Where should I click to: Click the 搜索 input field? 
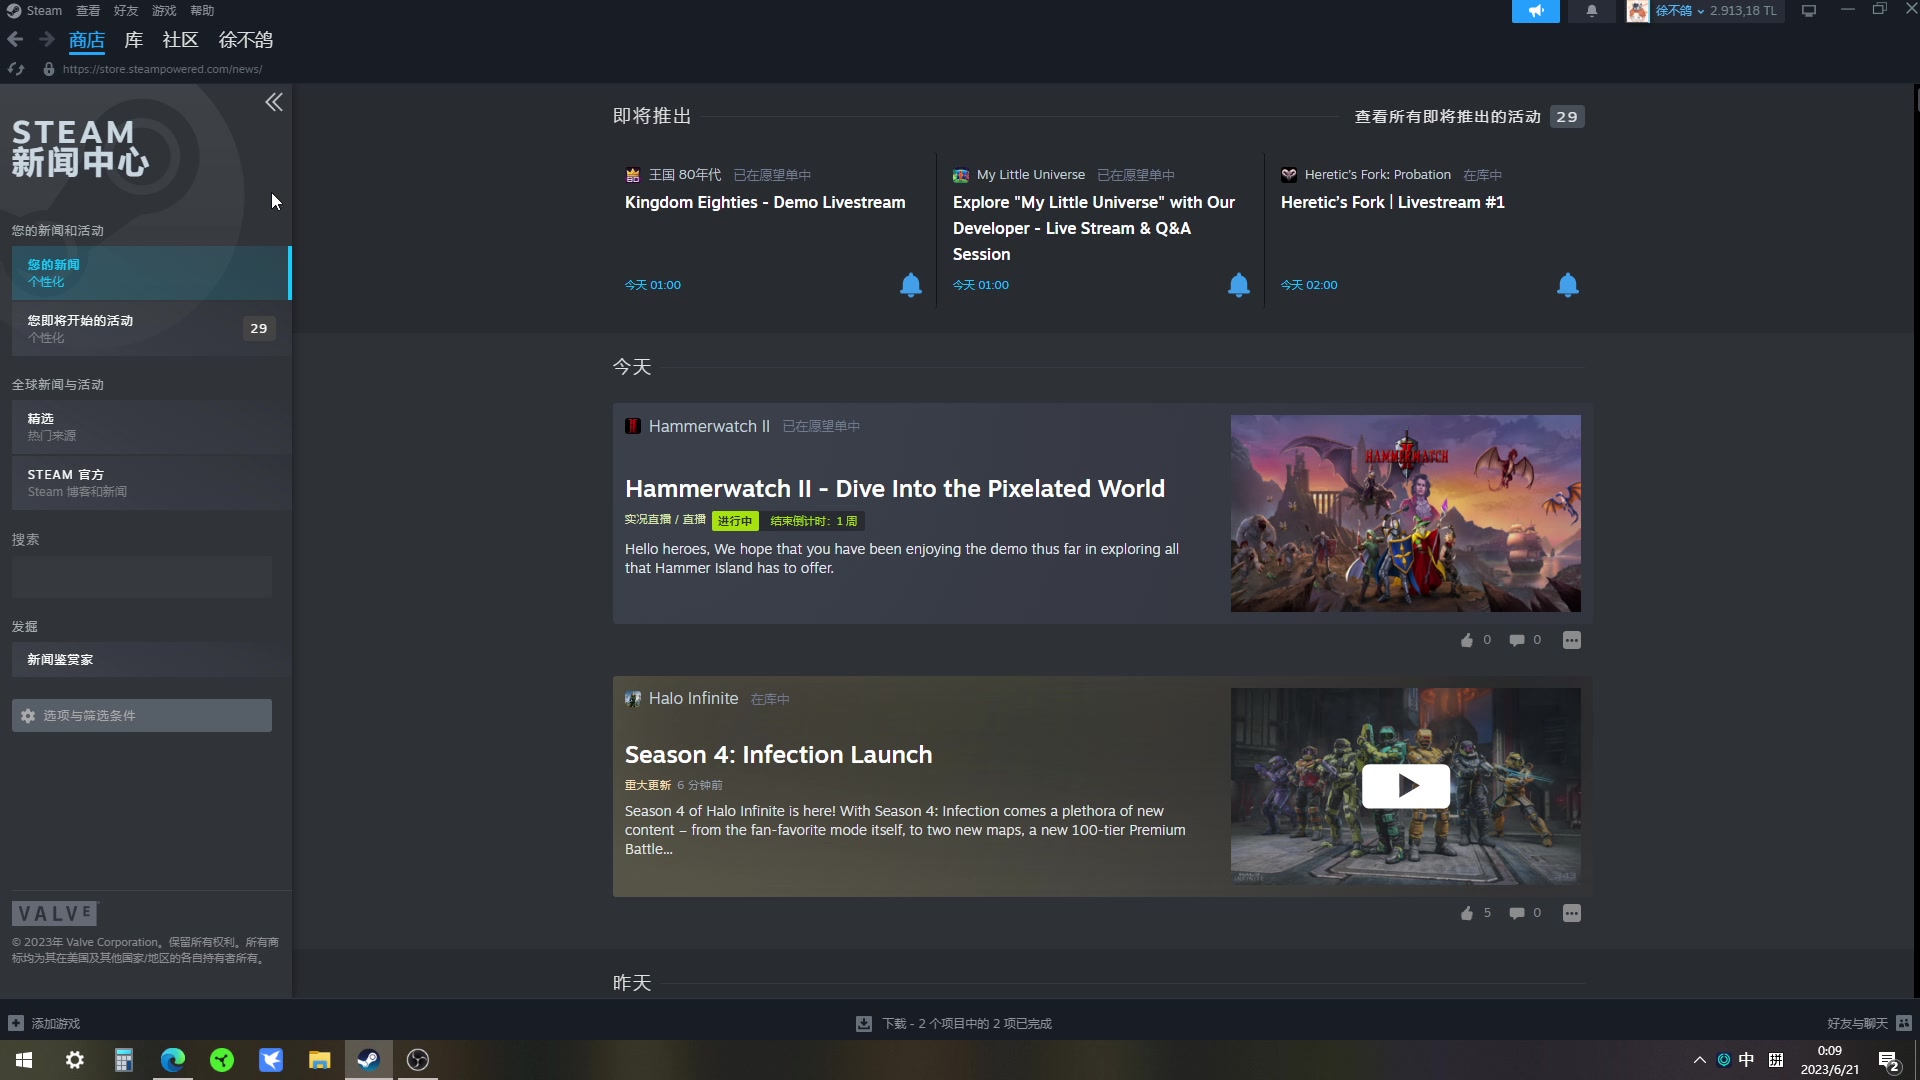pyautogui.click(x=142, y=578)
